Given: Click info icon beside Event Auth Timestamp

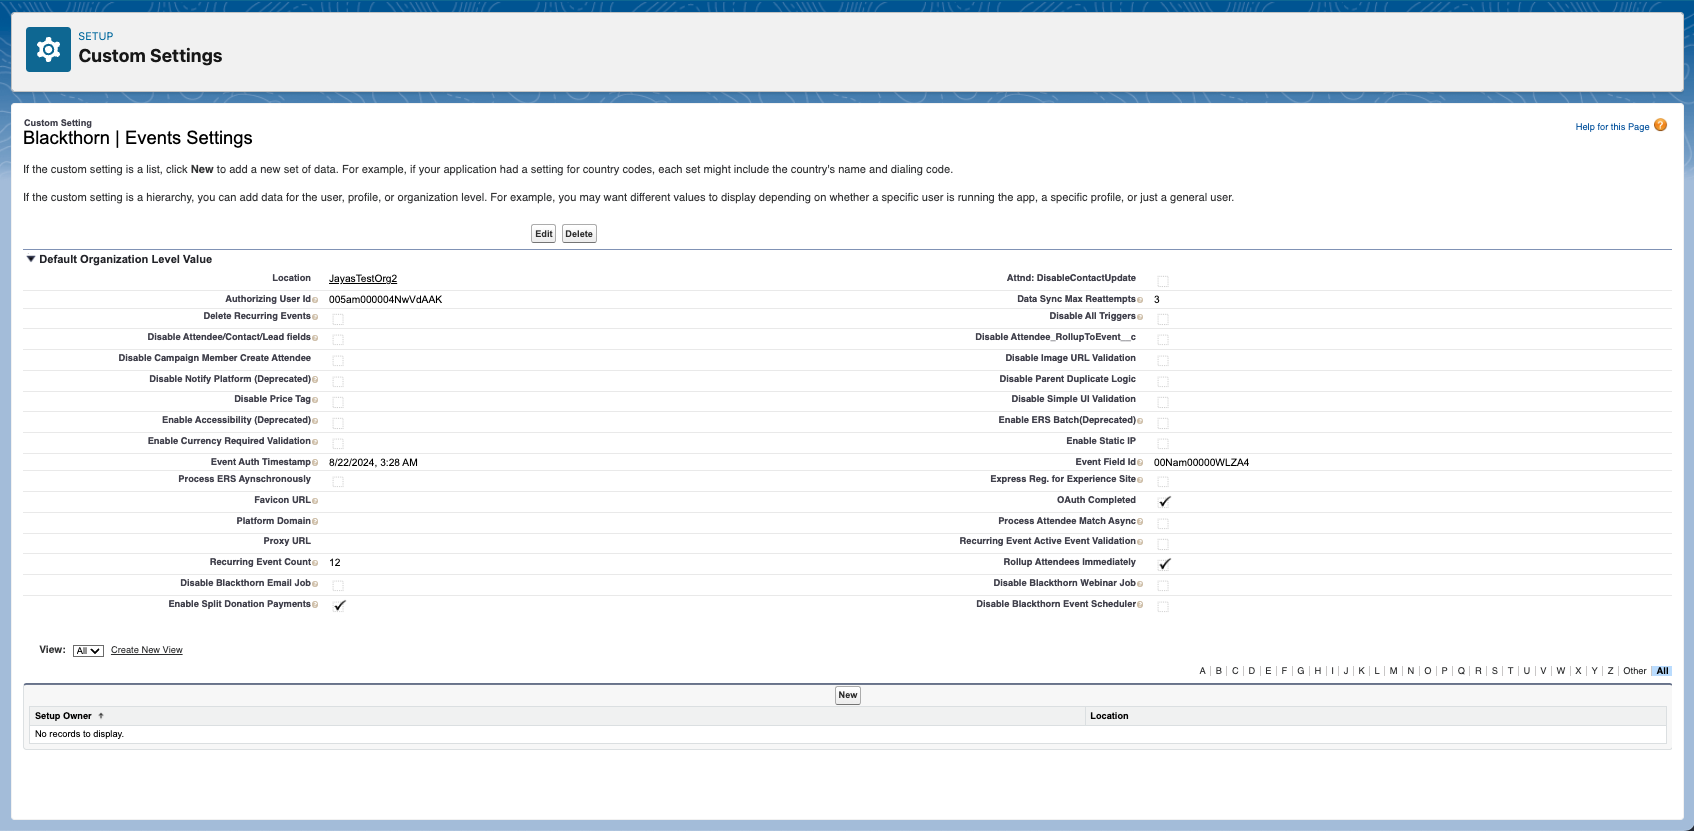Looking at the screenshot, I should coord(315,463).
